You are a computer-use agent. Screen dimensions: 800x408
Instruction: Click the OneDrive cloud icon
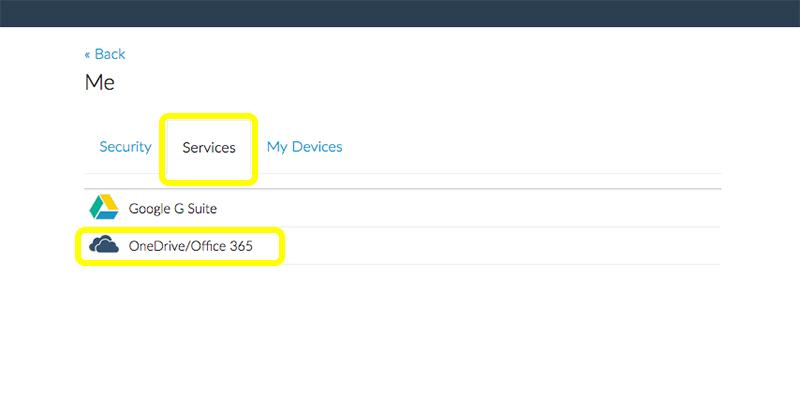104,245
